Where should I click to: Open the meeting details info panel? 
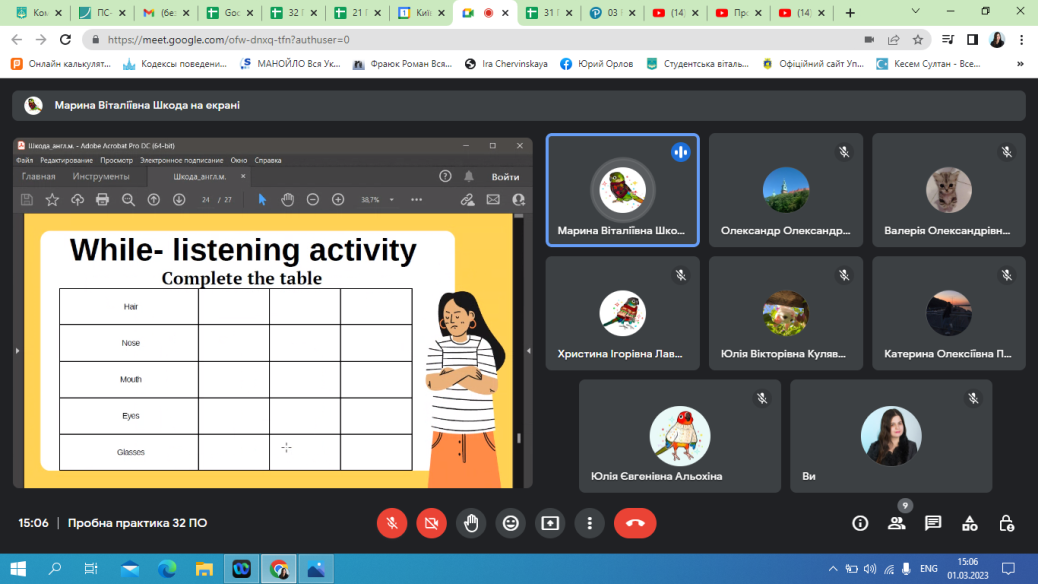pos(859,523)
